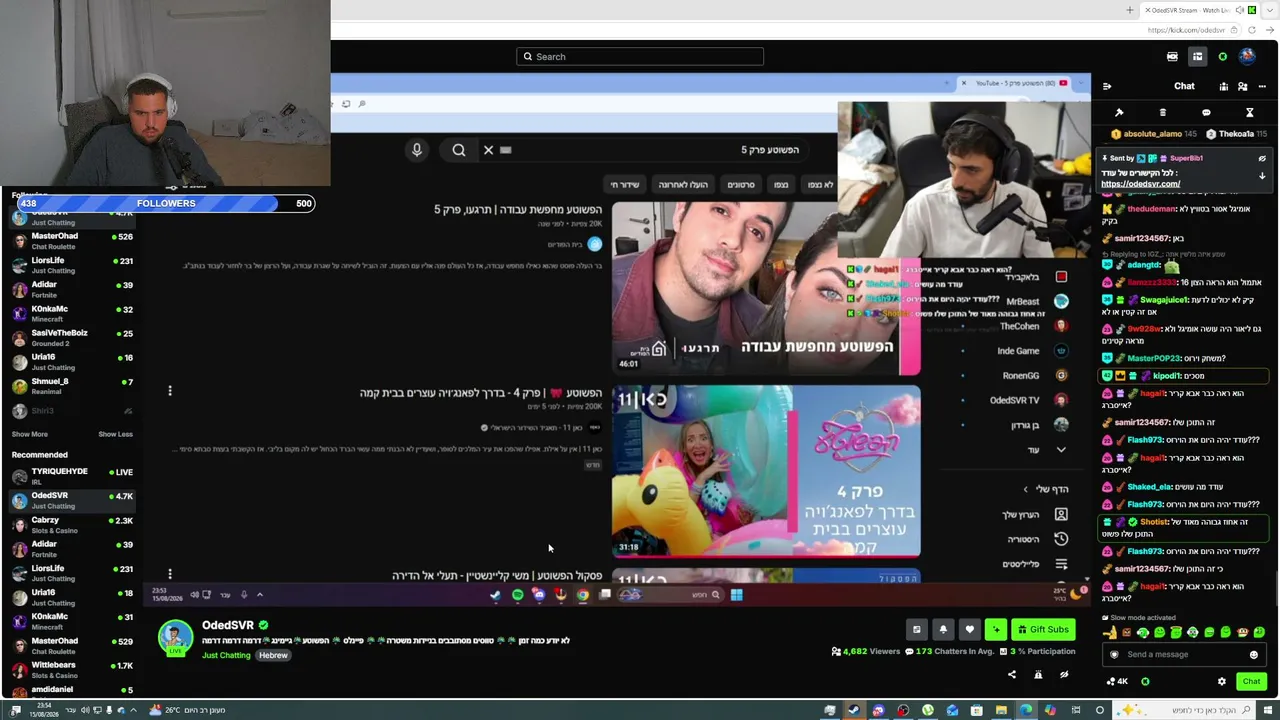This screenshot has width=1280, height=720.
Task: Open the clips icon in Kick header
Action: click(1172, 57)
